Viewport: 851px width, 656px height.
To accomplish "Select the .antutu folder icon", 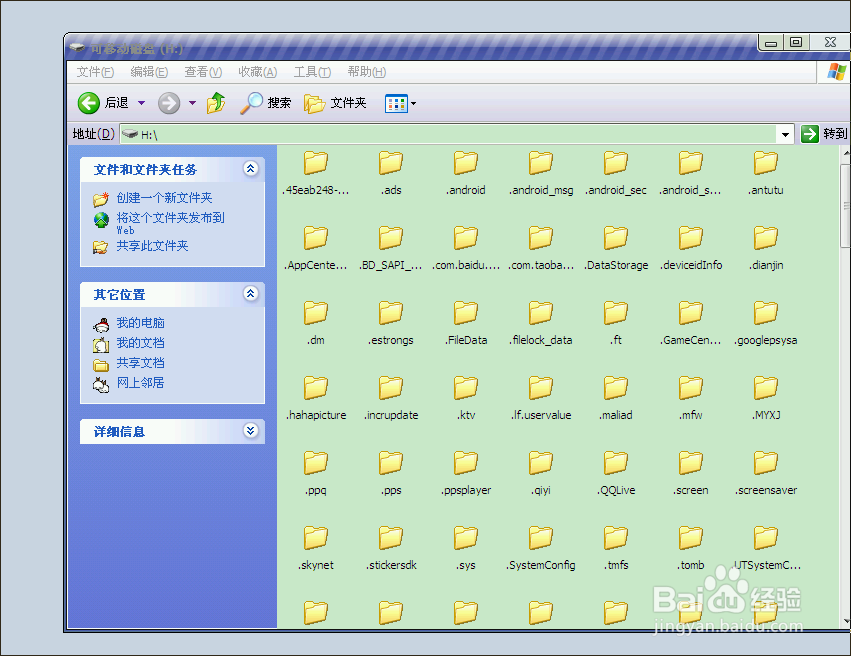I will (x=766, y=163).
